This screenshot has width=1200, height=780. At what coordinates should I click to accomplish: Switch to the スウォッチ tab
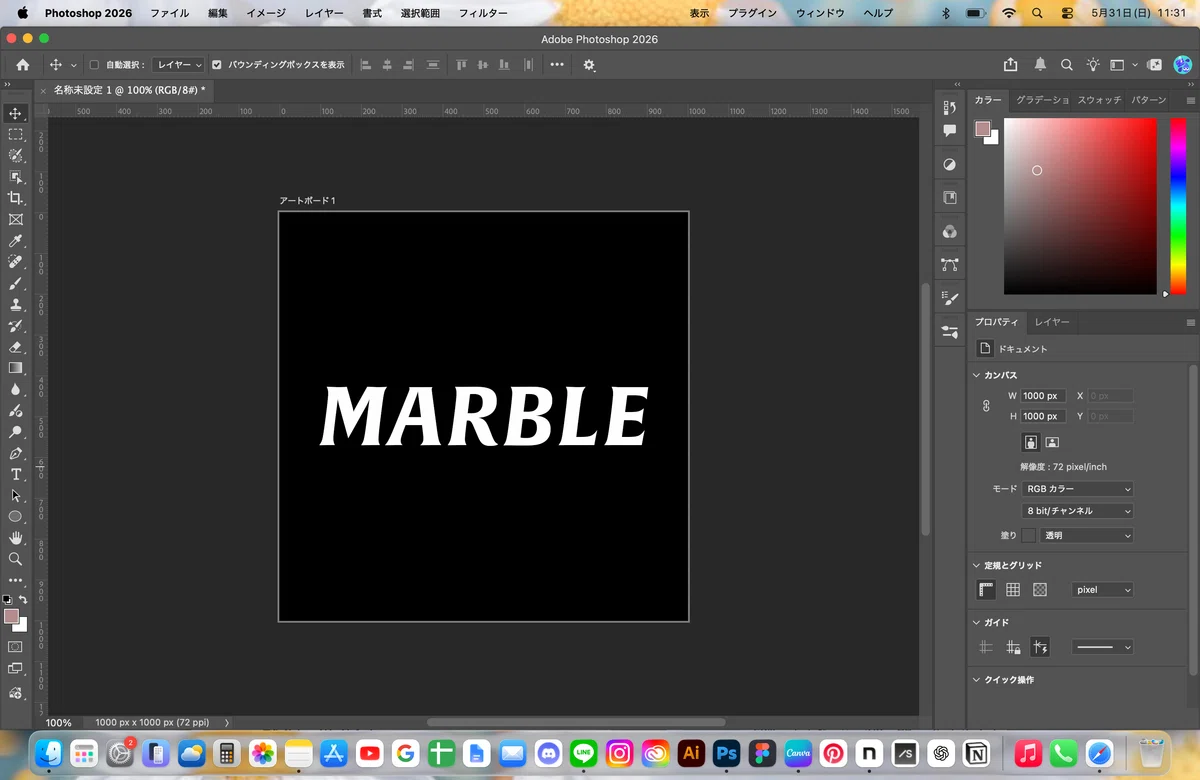tap(1099, 100)
